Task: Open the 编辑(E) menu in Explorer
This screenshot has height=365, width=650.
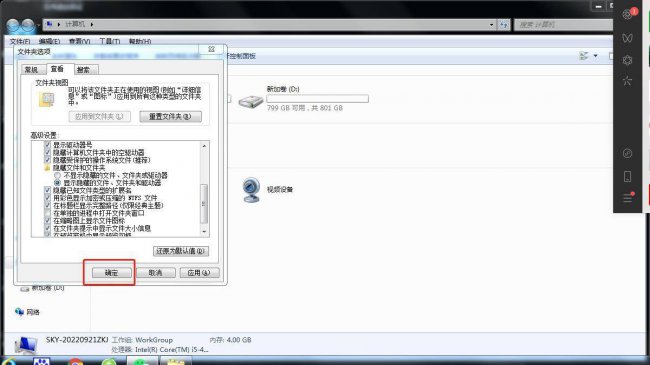Action: (x=49, y=41)
